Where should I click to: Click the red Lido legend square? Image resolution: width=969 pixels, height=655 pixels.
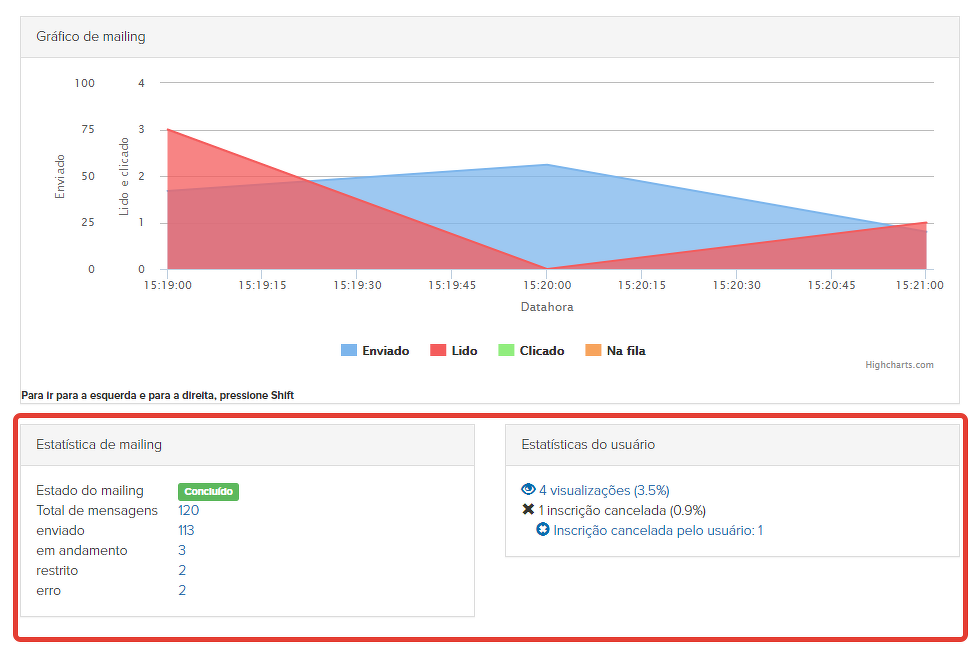(x=437, y=351)
